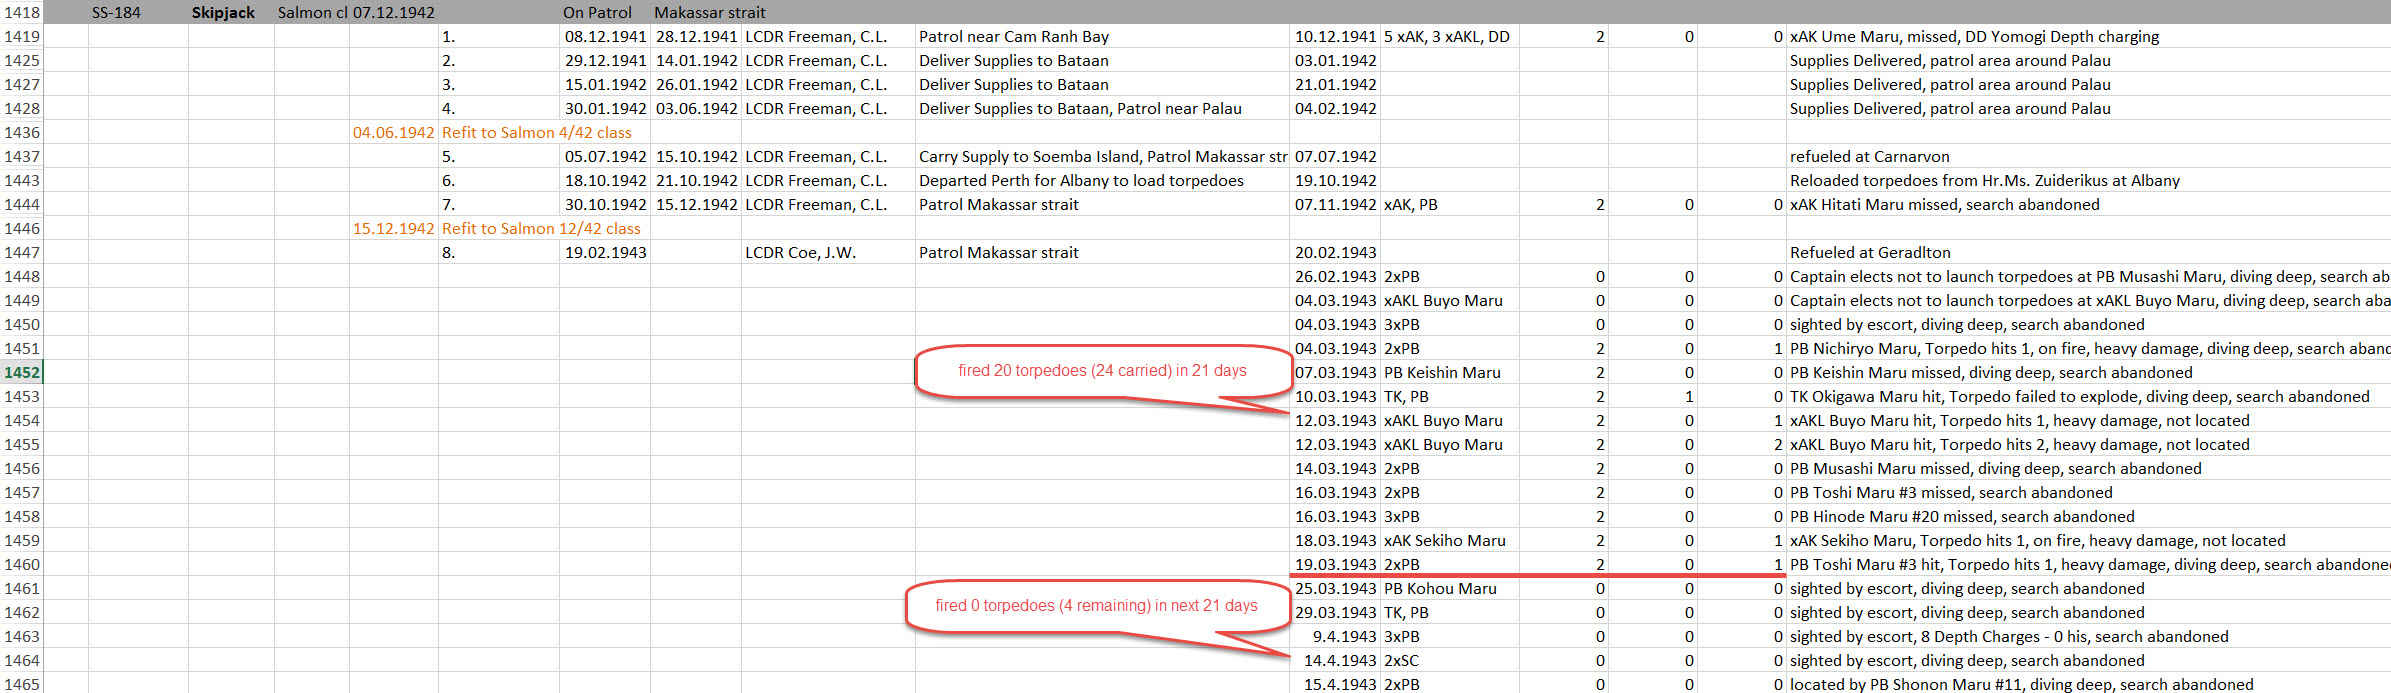Click 'LCDR Coe, J.W.' cell

tap(800, 252)
